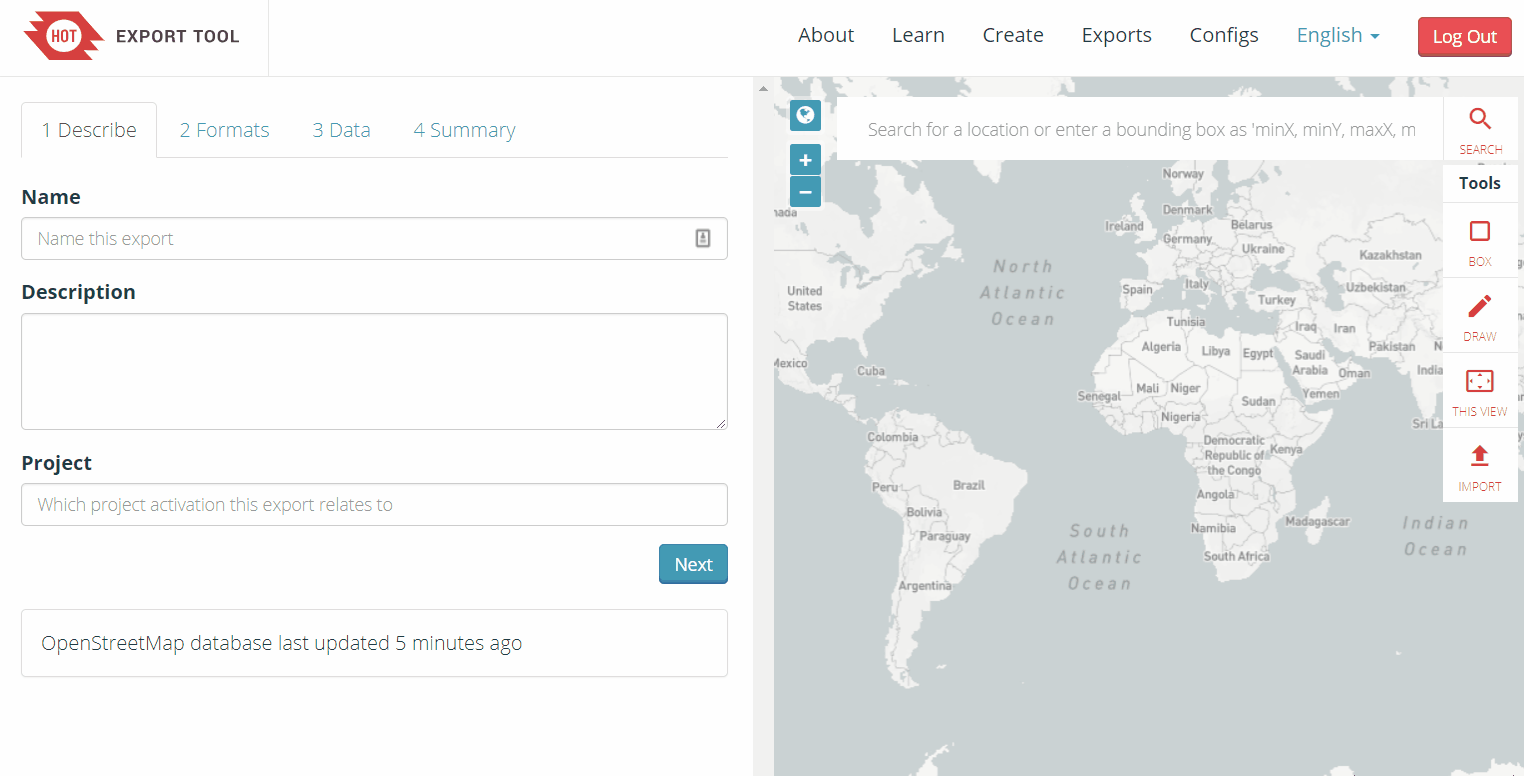Click the HOT Export Tool logo

132,36
